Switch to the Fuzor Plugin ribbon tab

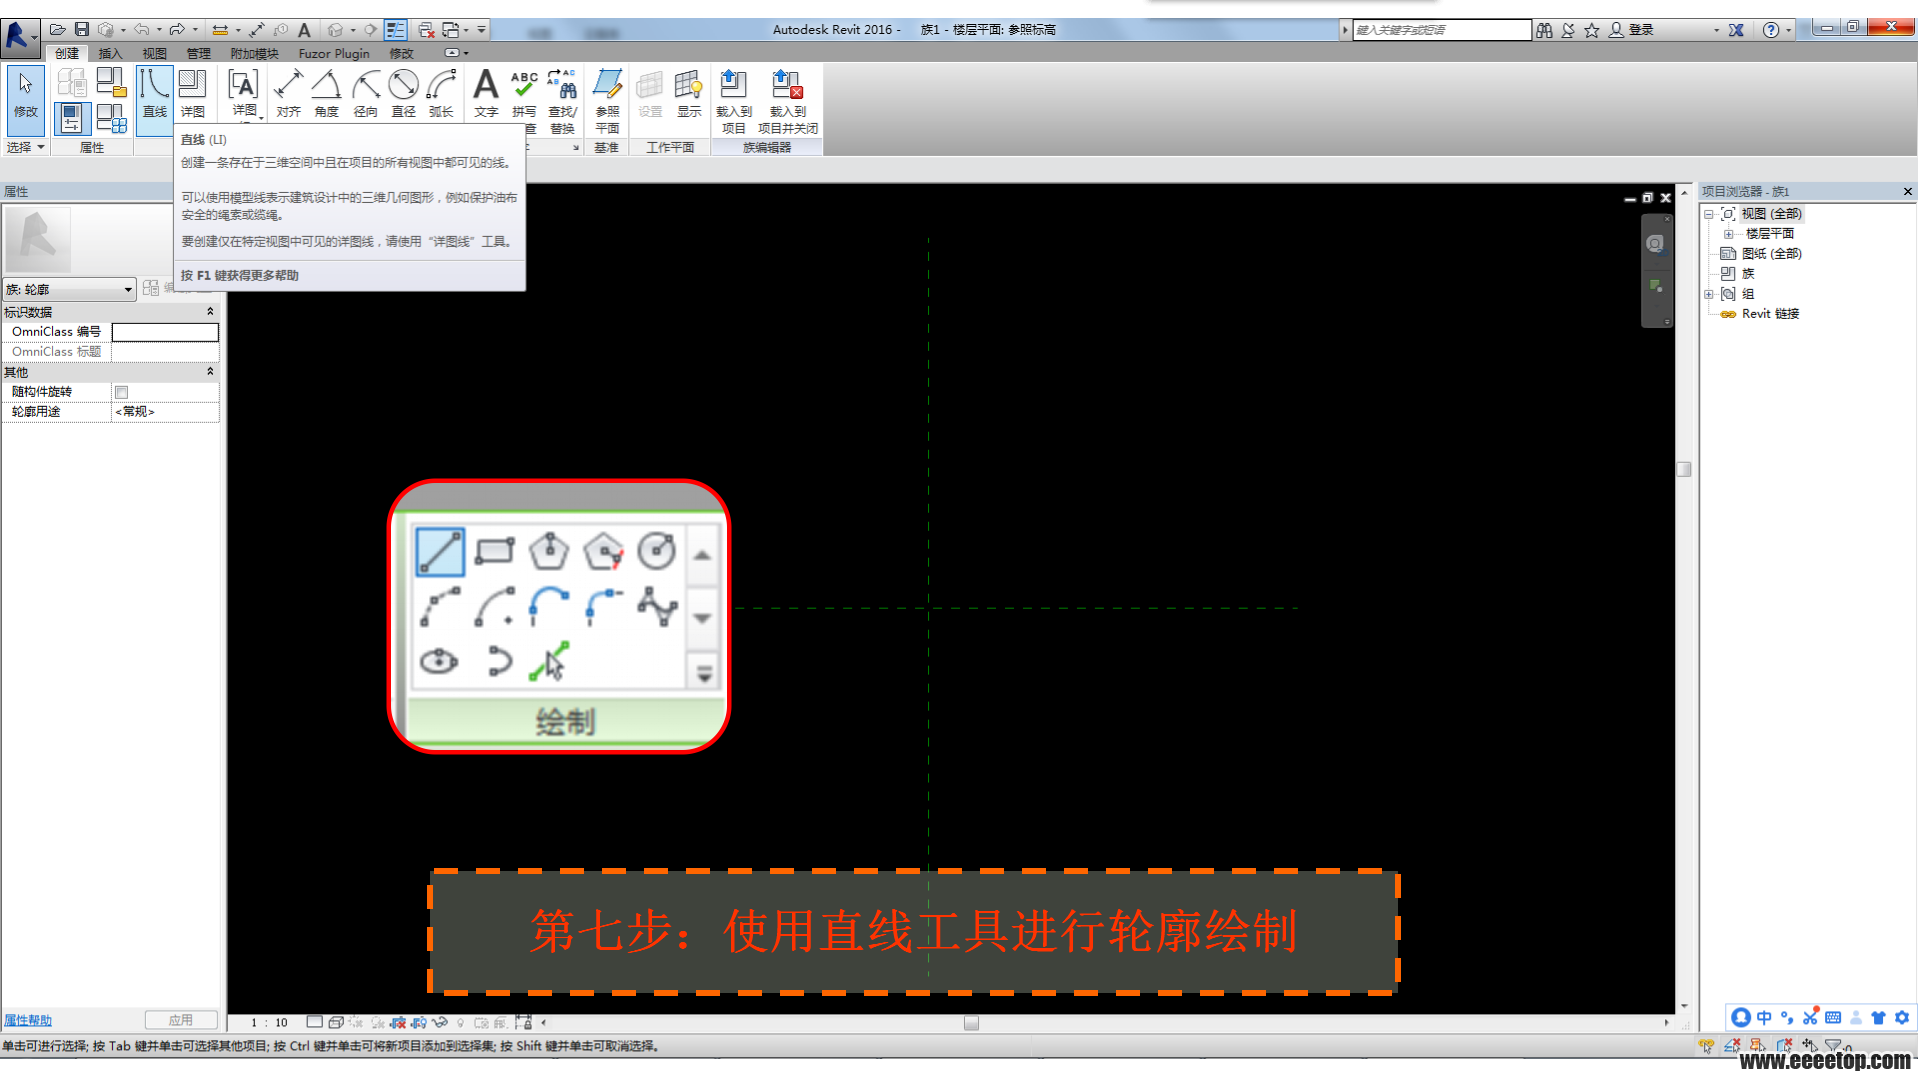[334, 53]
